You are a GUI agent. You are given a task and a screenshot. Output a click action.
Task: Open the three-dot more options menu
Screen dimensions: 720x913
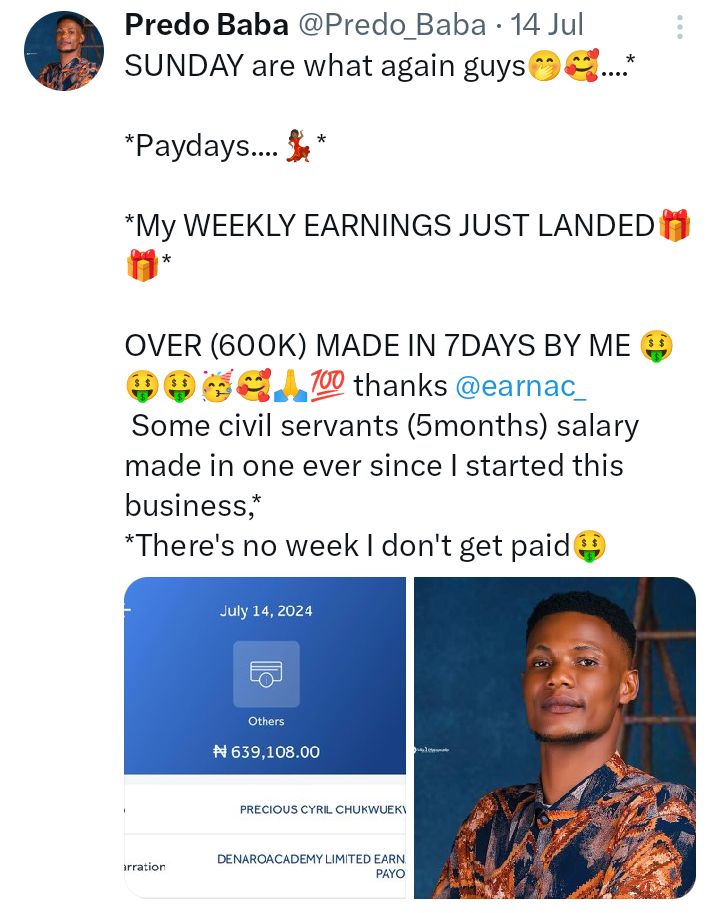tap(679, 27)
